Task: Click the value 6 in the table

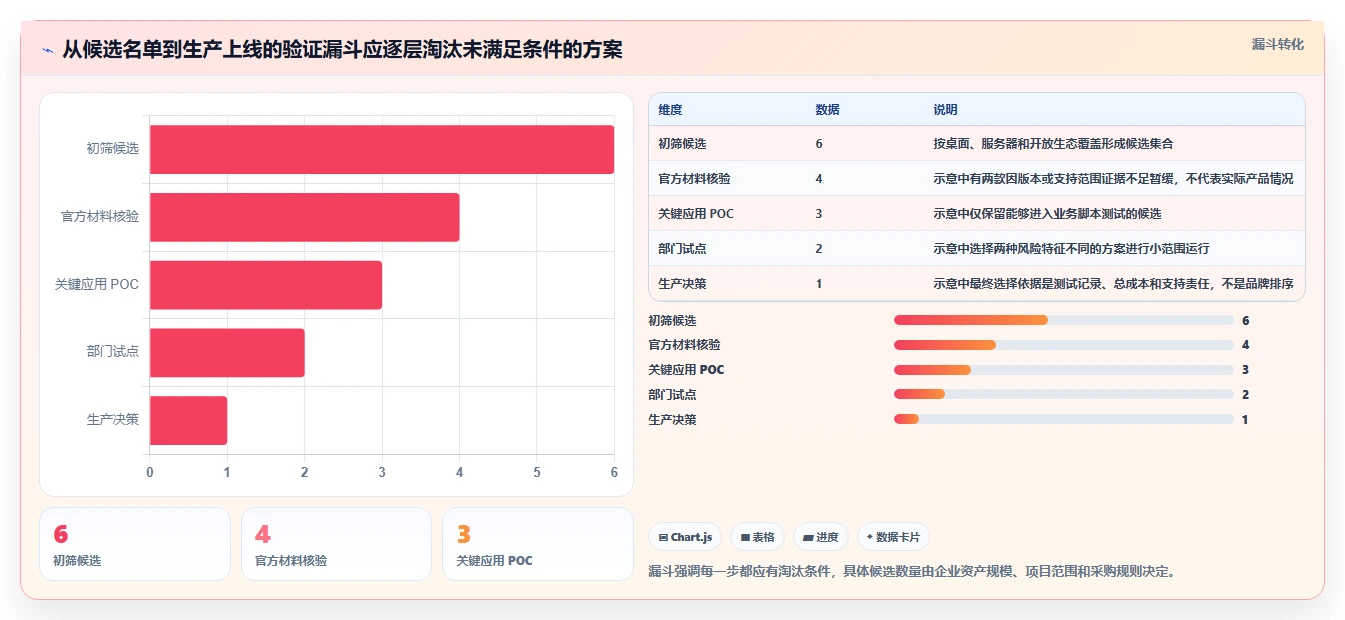Action: click(x=819, y=144)
